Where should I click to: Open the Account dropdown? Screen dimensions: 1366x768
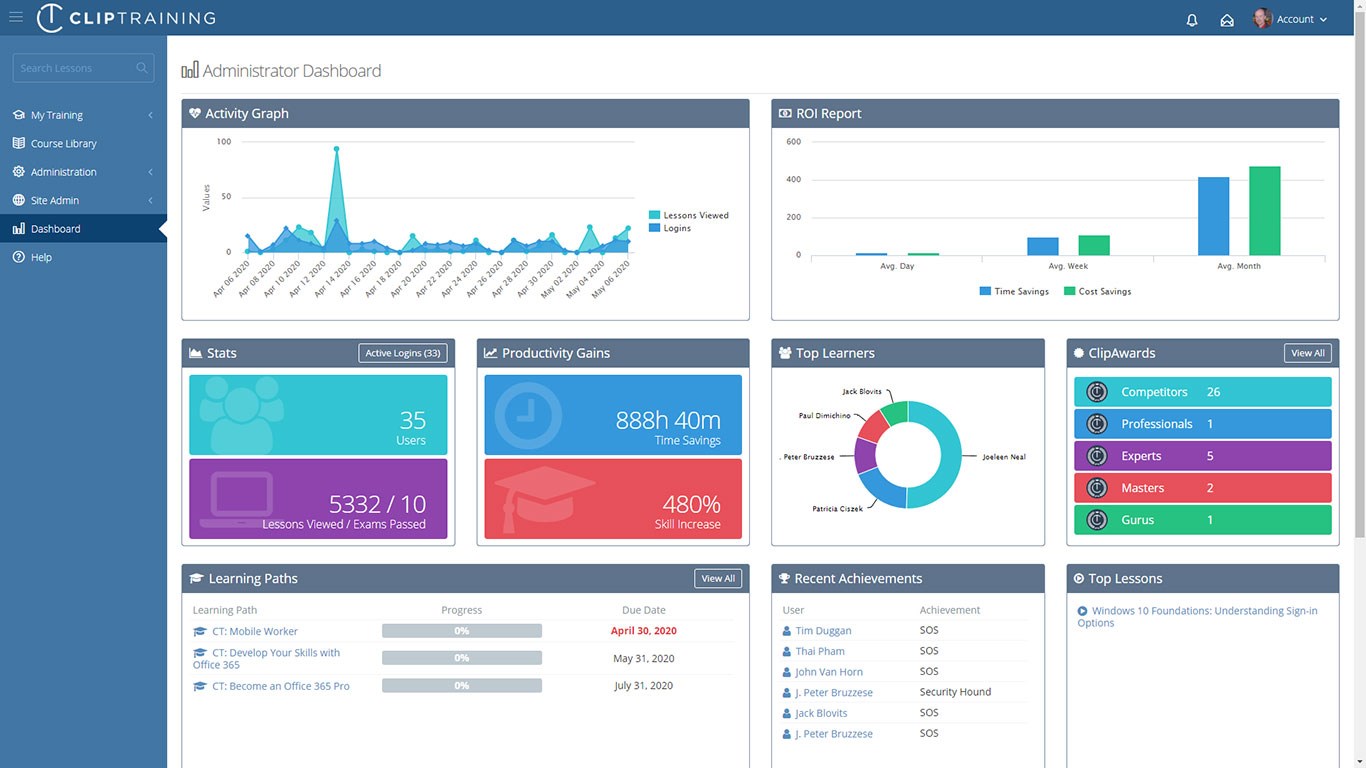tap(1301, 19)
